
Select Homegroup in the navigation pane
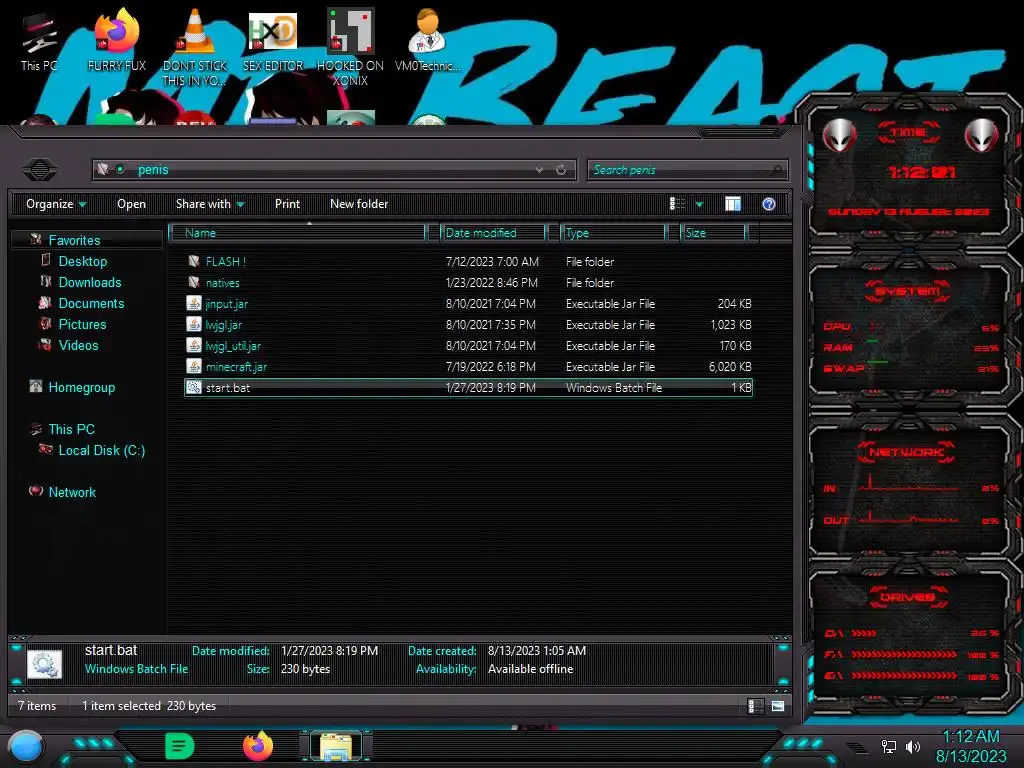click(81, 387)
